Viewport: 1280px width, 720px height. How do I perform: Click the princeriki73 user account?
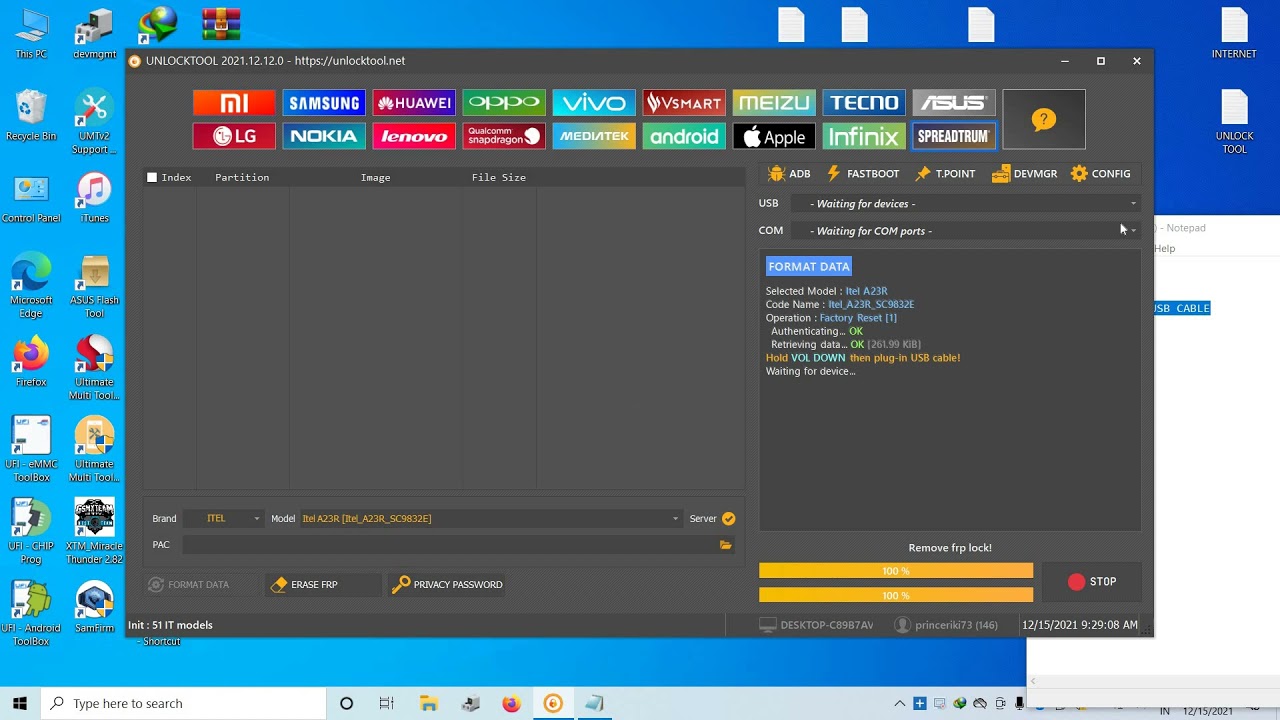[948, 625]
